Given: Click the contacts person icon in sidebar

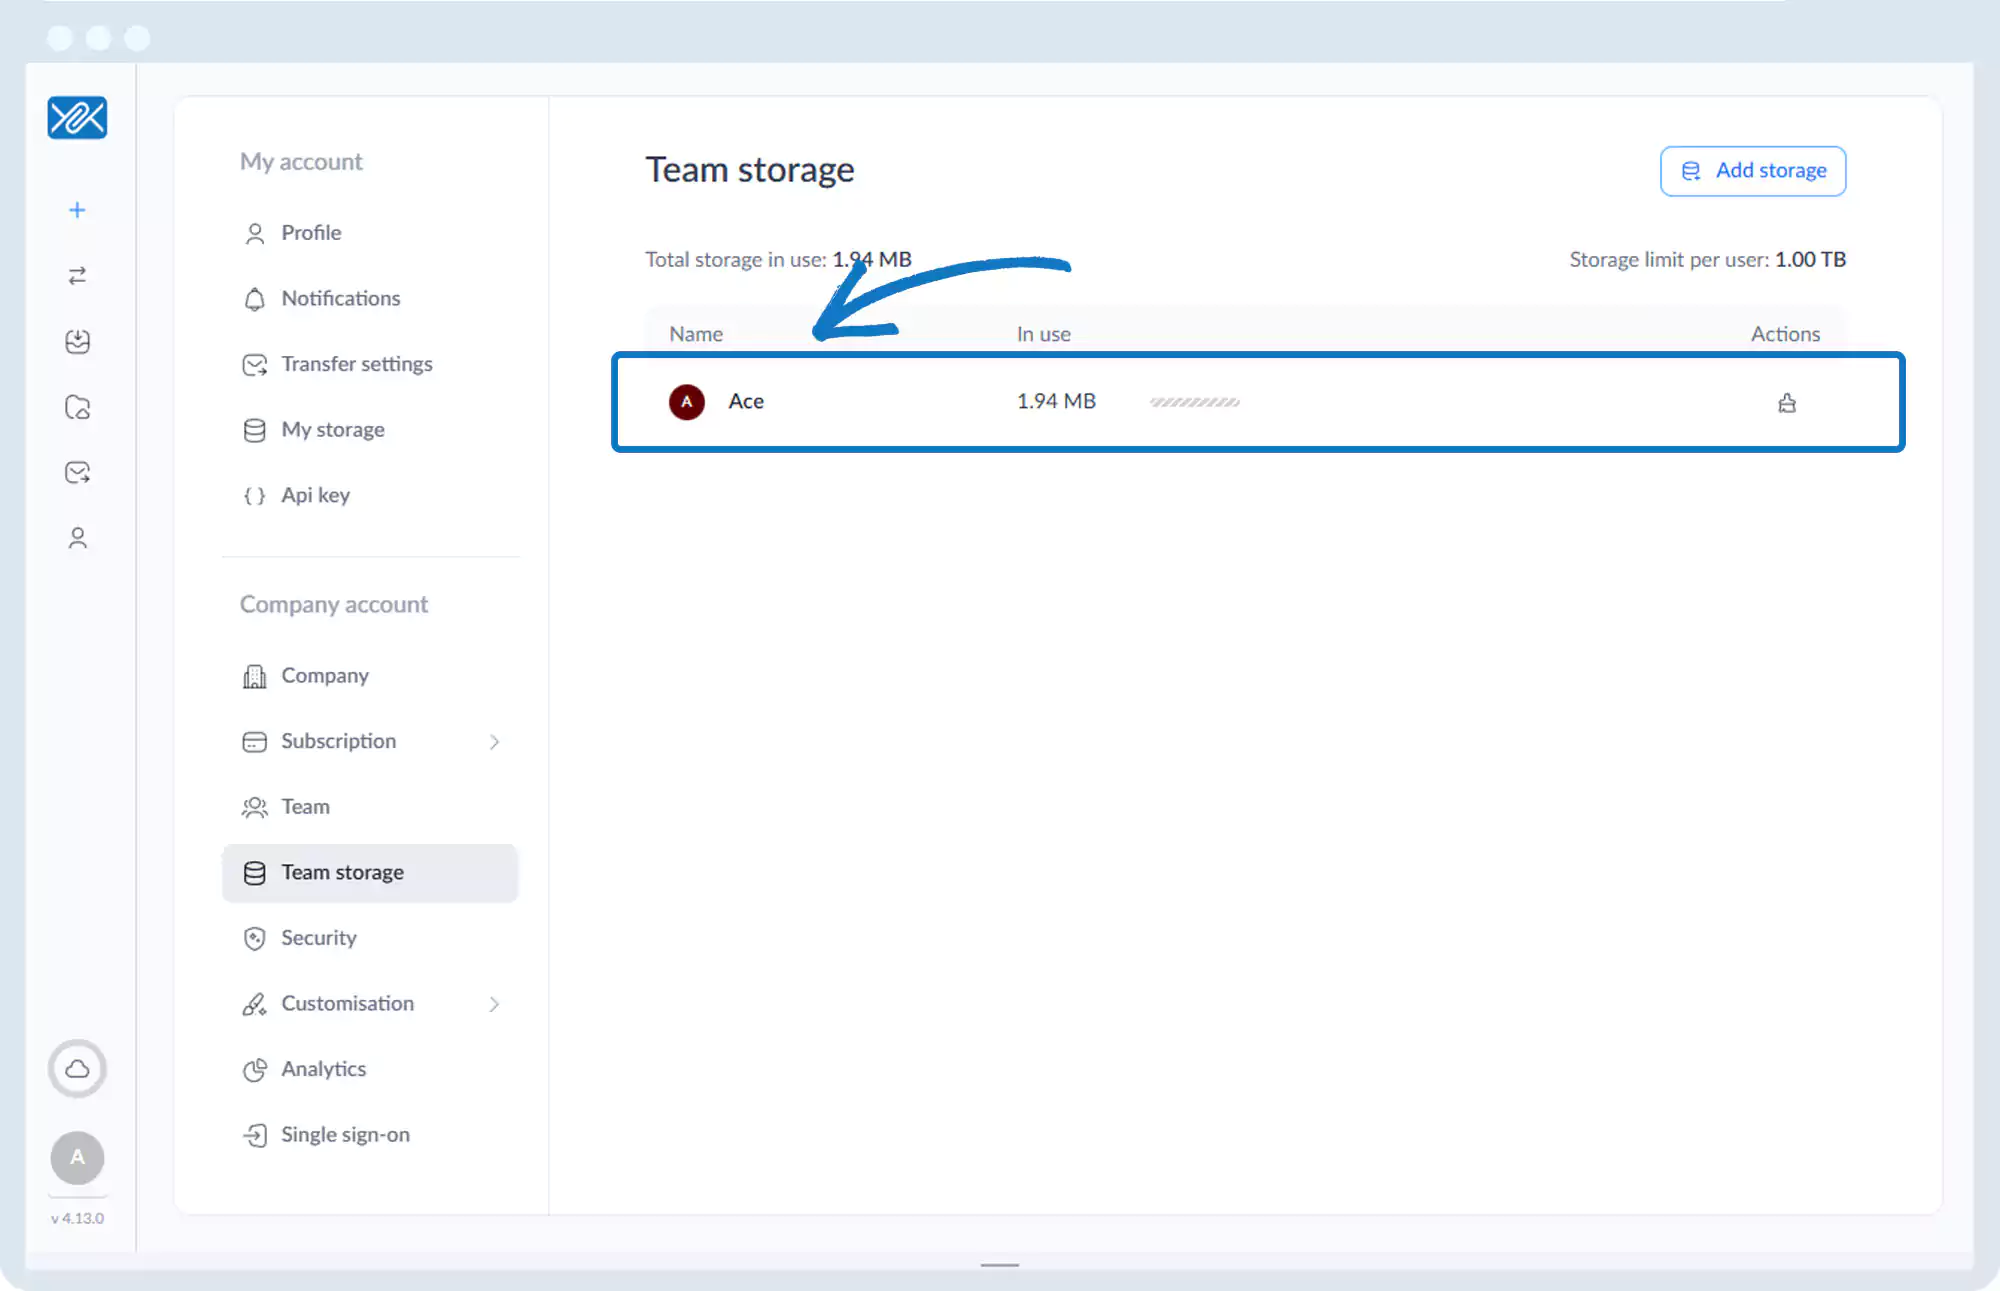Looking at the screenshot, I should pos(77,539).
